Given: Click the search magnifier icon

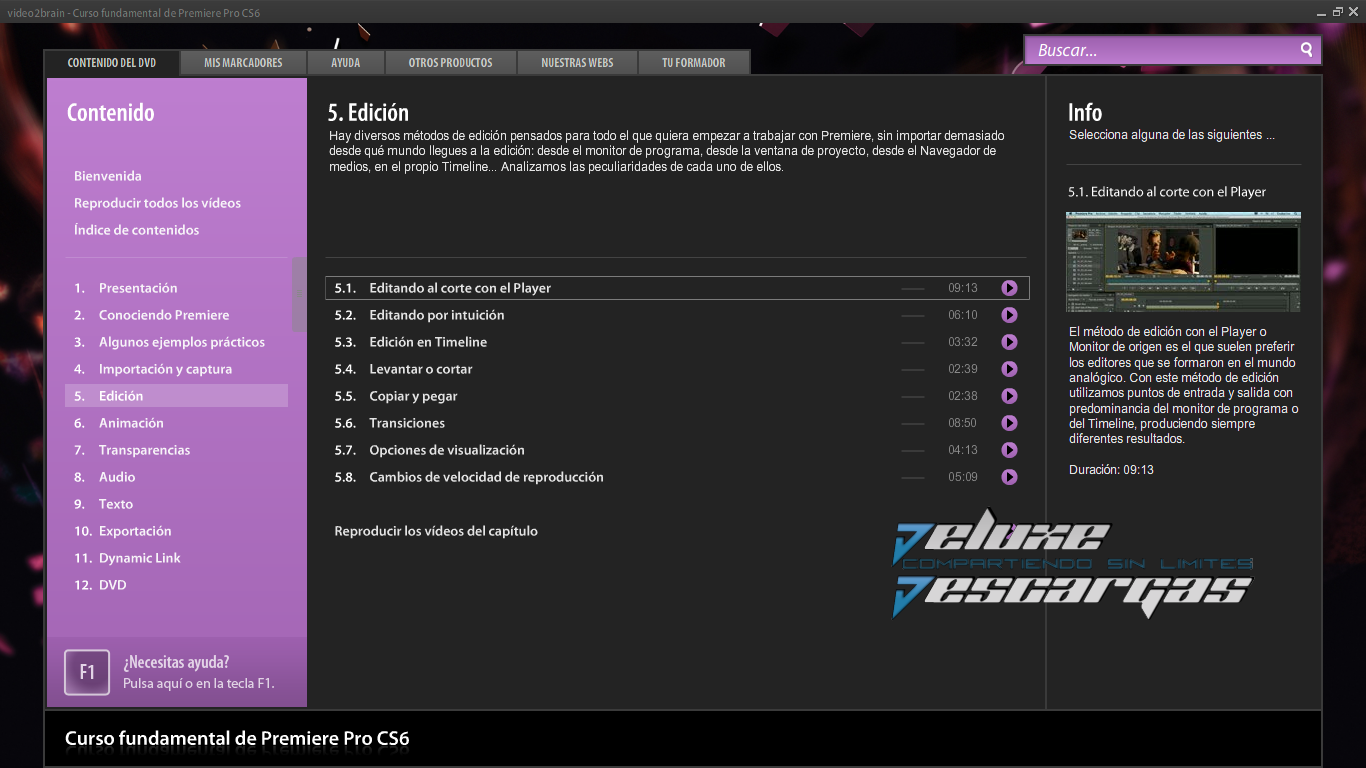Looking at the screenshot, I should 1306,50.
